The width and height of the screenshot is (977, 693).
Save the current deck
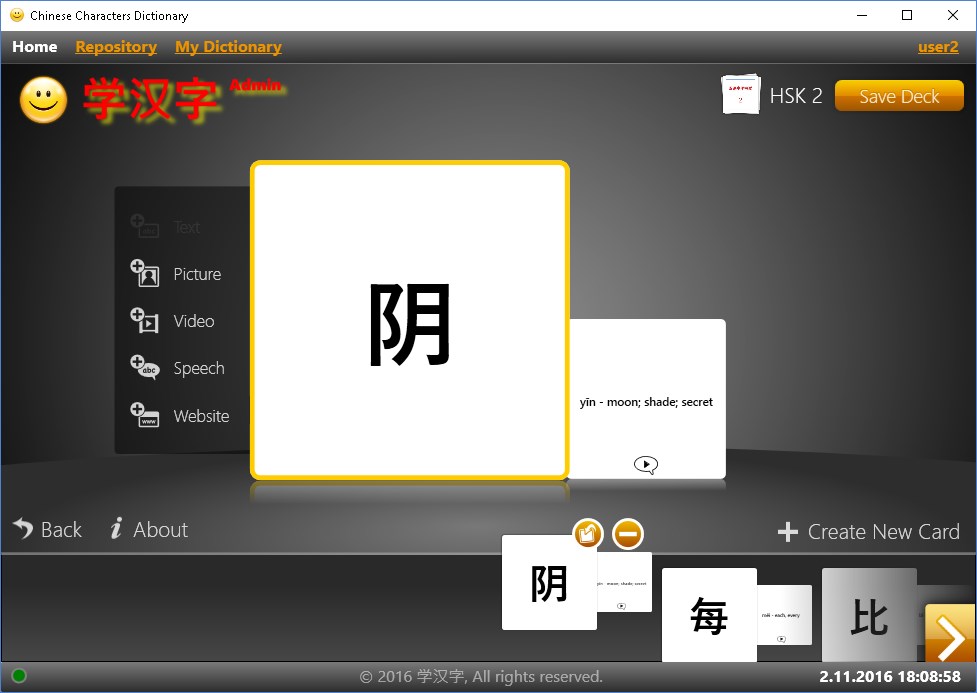(x=898, y=96)
